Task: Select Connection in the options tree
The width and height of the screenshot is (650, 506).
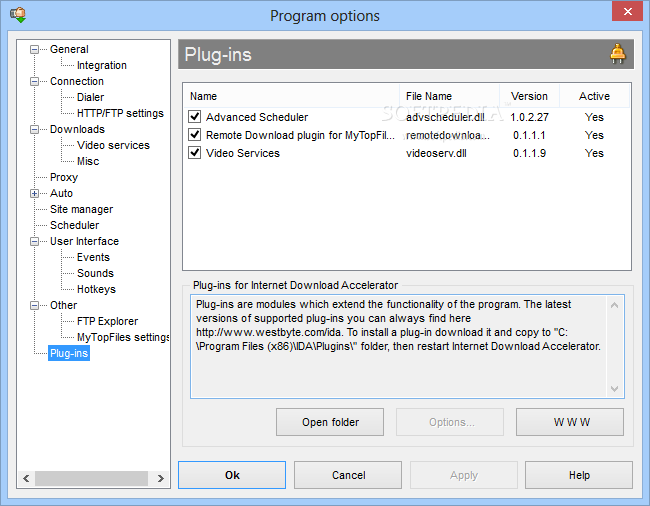Action: [77, 81]
